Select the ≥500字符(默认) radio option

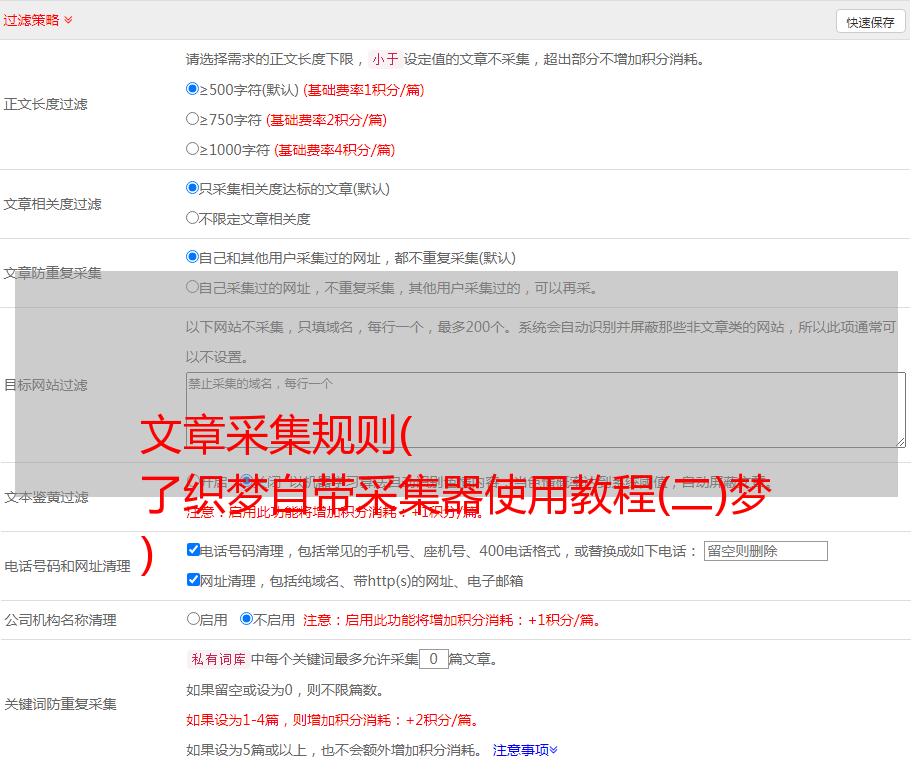[x=193, y=88]
